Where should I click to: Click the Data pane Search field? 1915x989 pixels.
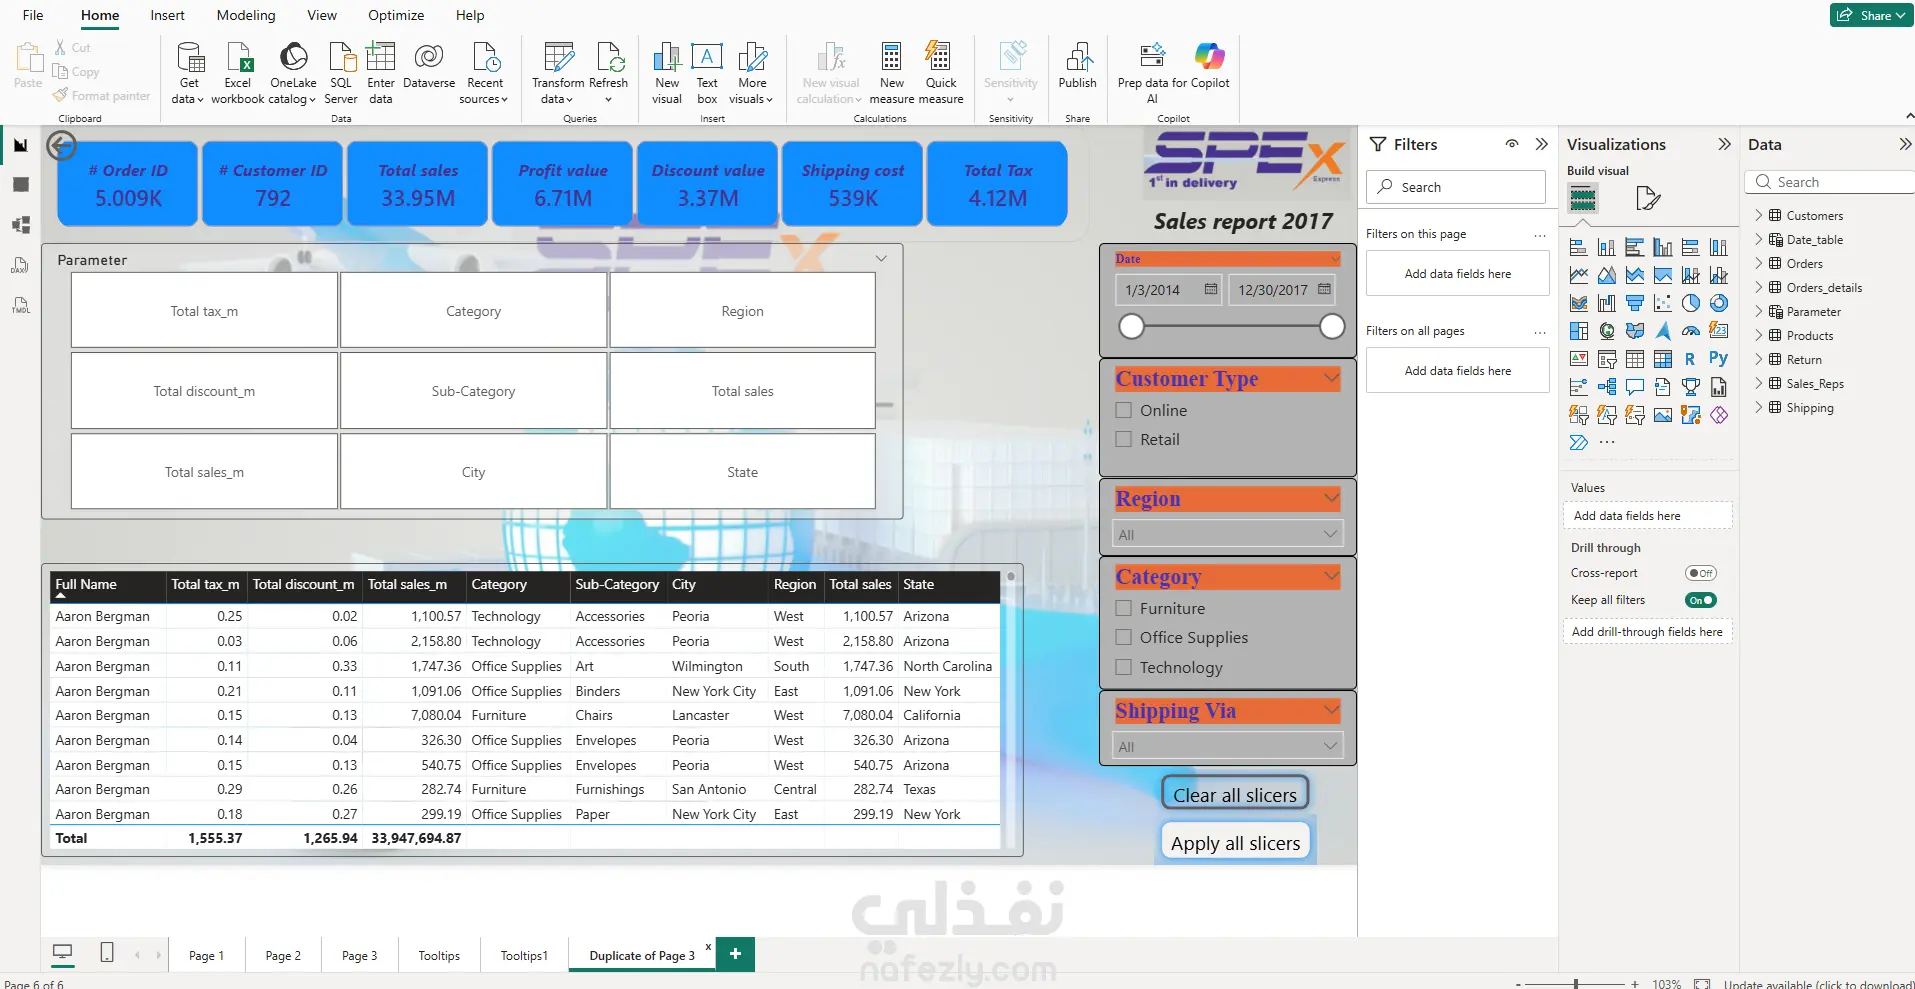(1832, 182)
